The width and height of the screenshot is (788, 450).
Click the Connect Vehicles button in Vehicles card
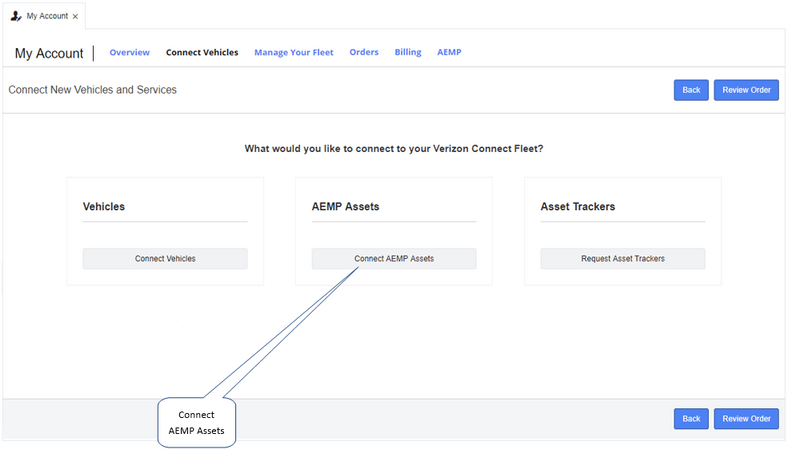click(x=165, y=258)
